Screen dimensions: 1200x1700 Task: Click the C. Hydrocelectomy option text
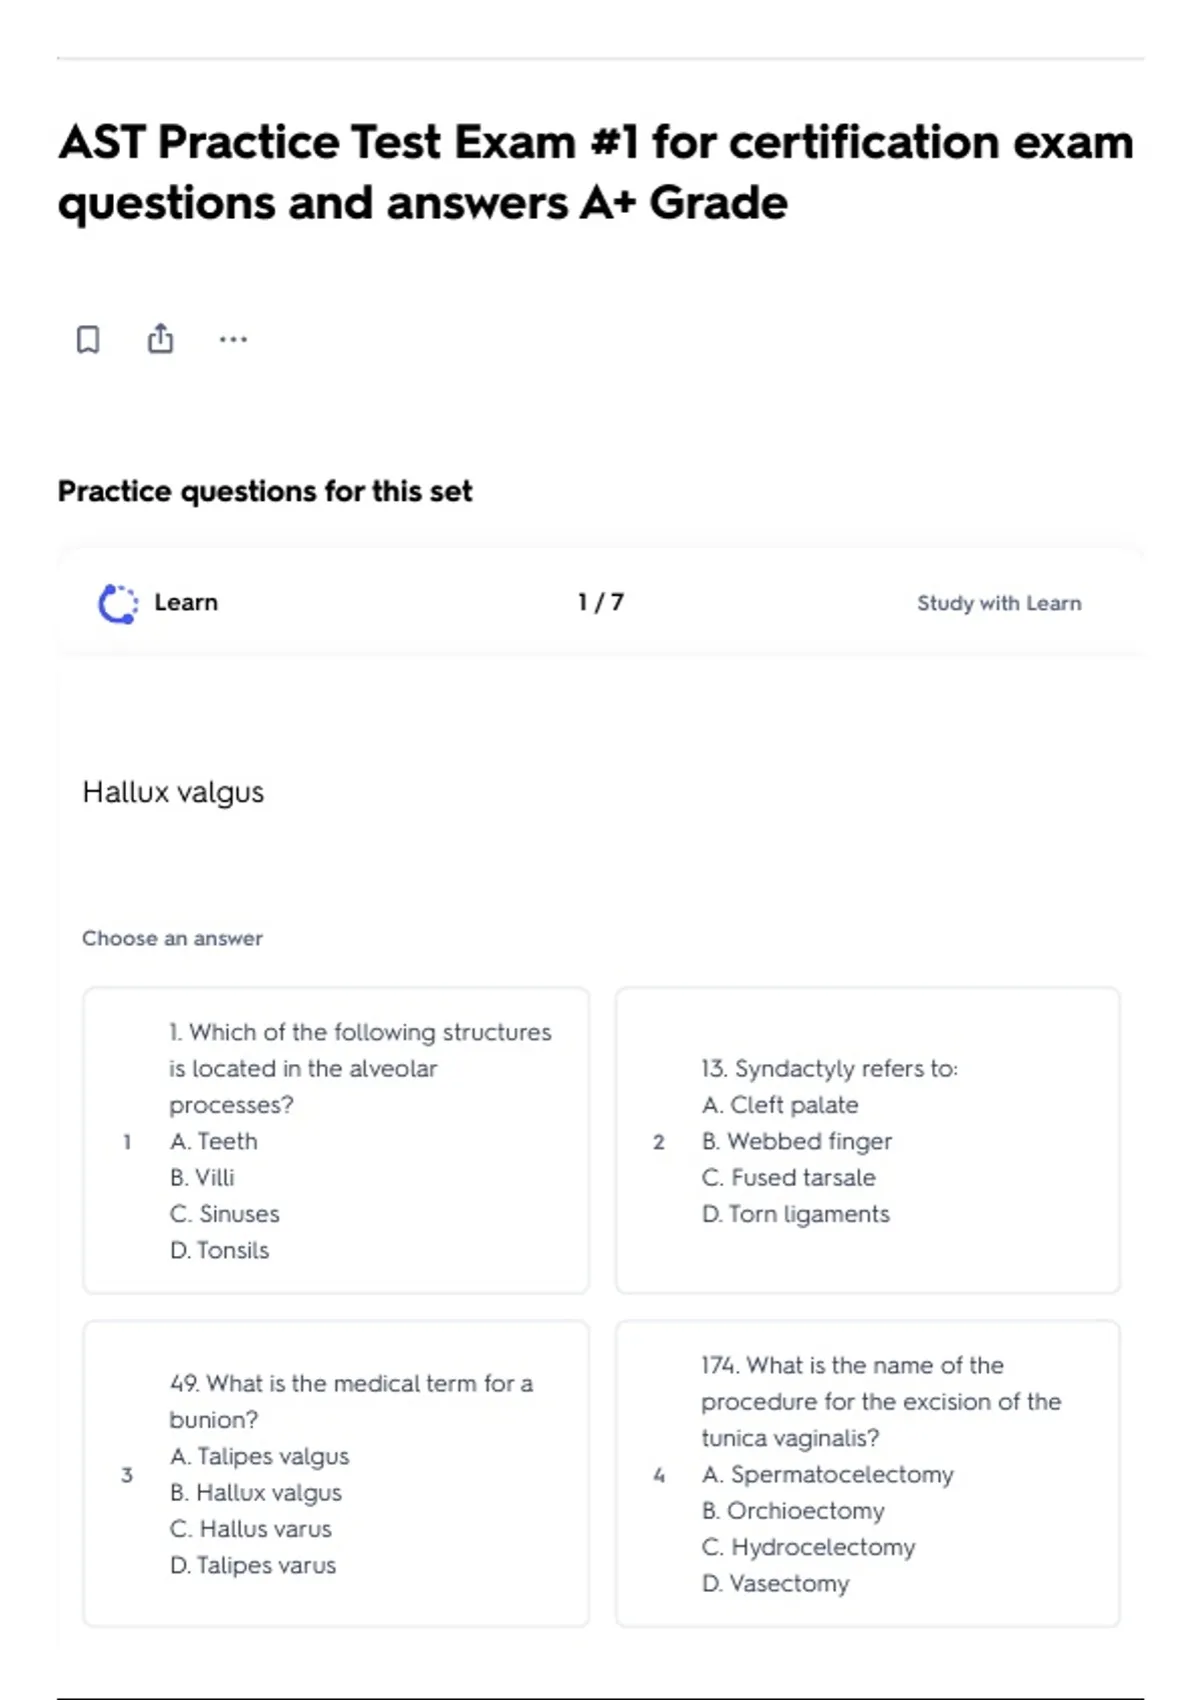808,1547
